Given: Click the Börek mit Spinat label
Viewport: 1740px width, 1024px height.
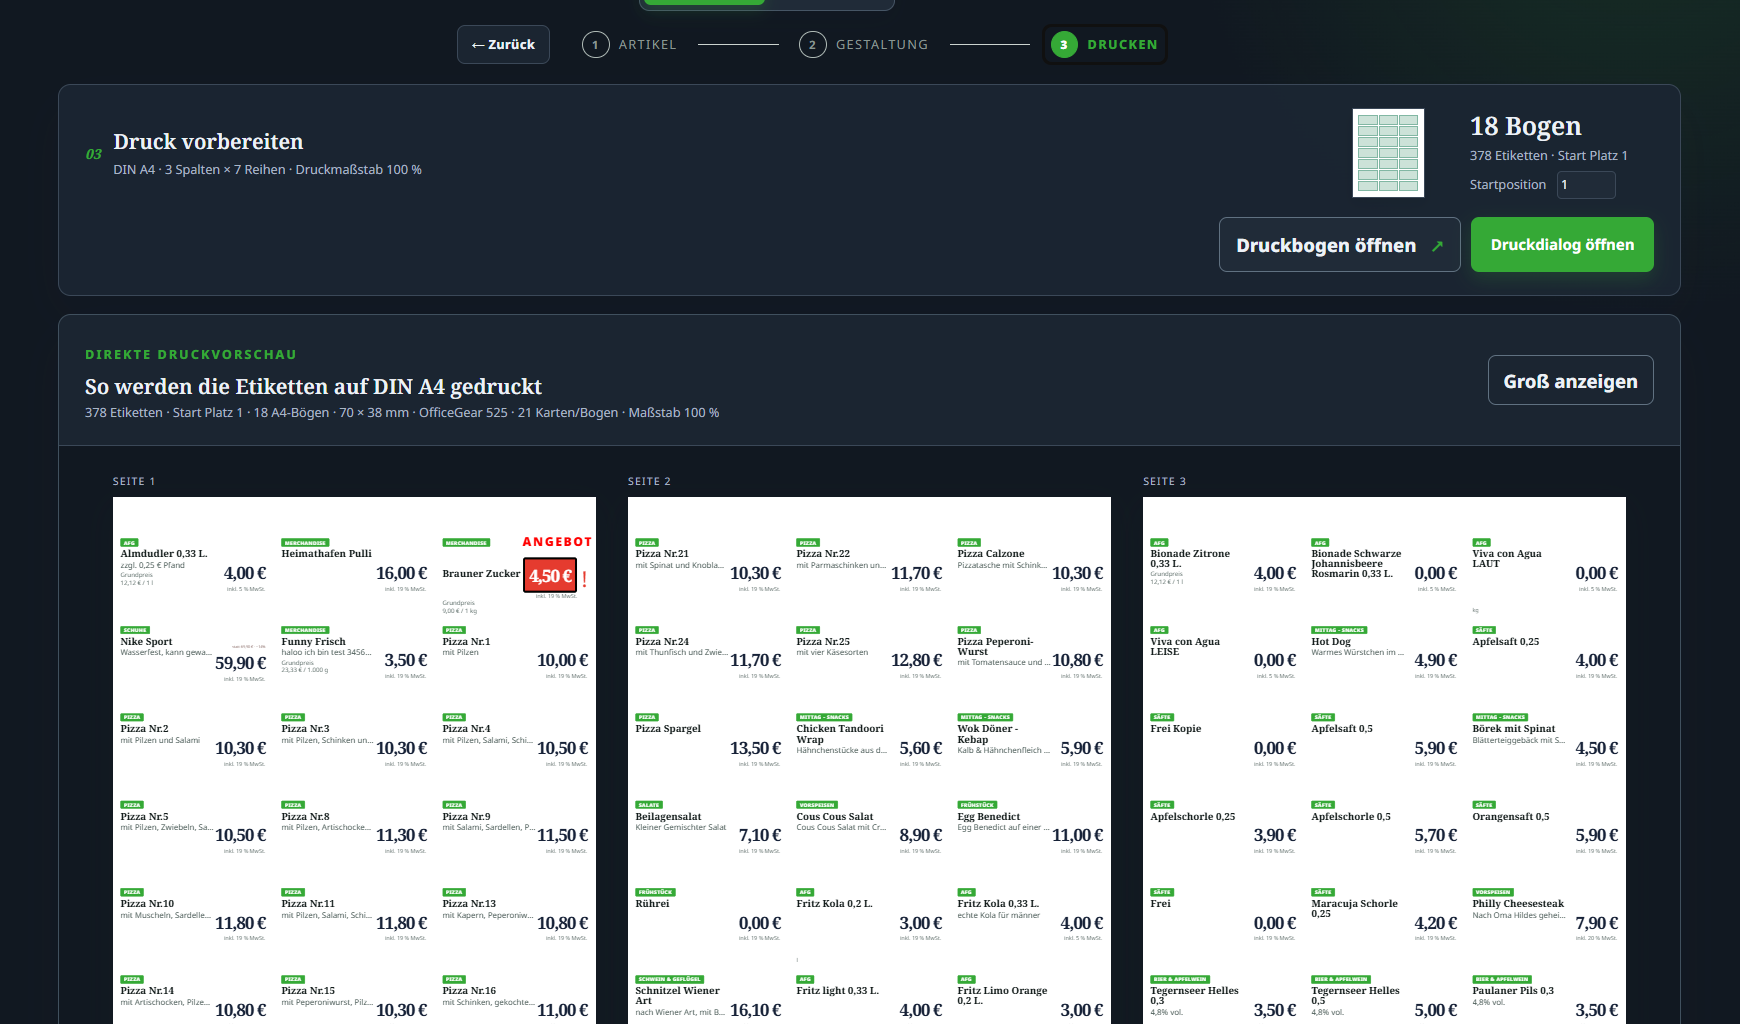Looking at the screenshot, I should [1513, 728].
